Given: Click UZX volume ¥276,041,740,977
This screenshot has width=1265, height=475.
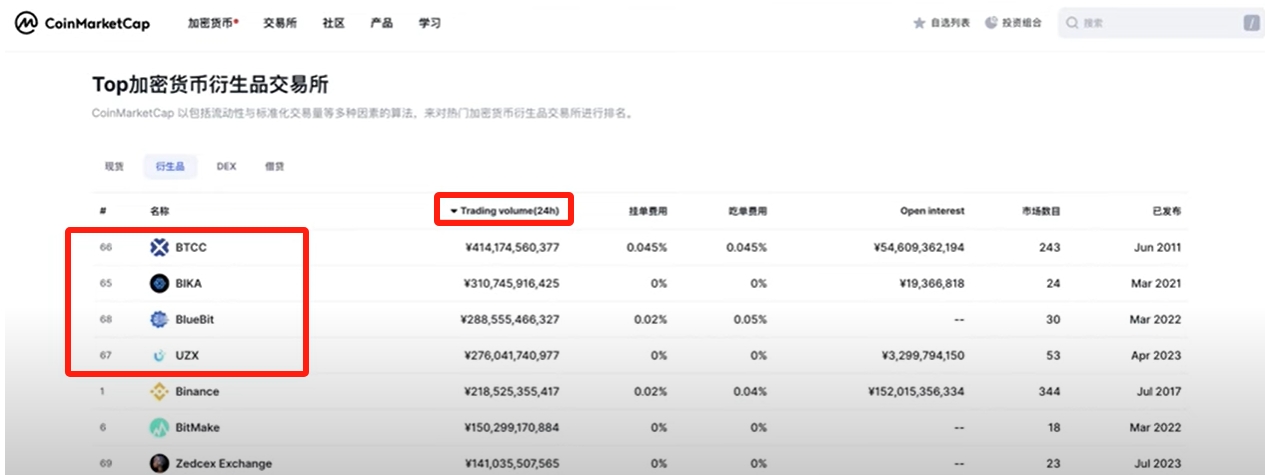Looking at the screenshot, I should [x=512, y=355].
